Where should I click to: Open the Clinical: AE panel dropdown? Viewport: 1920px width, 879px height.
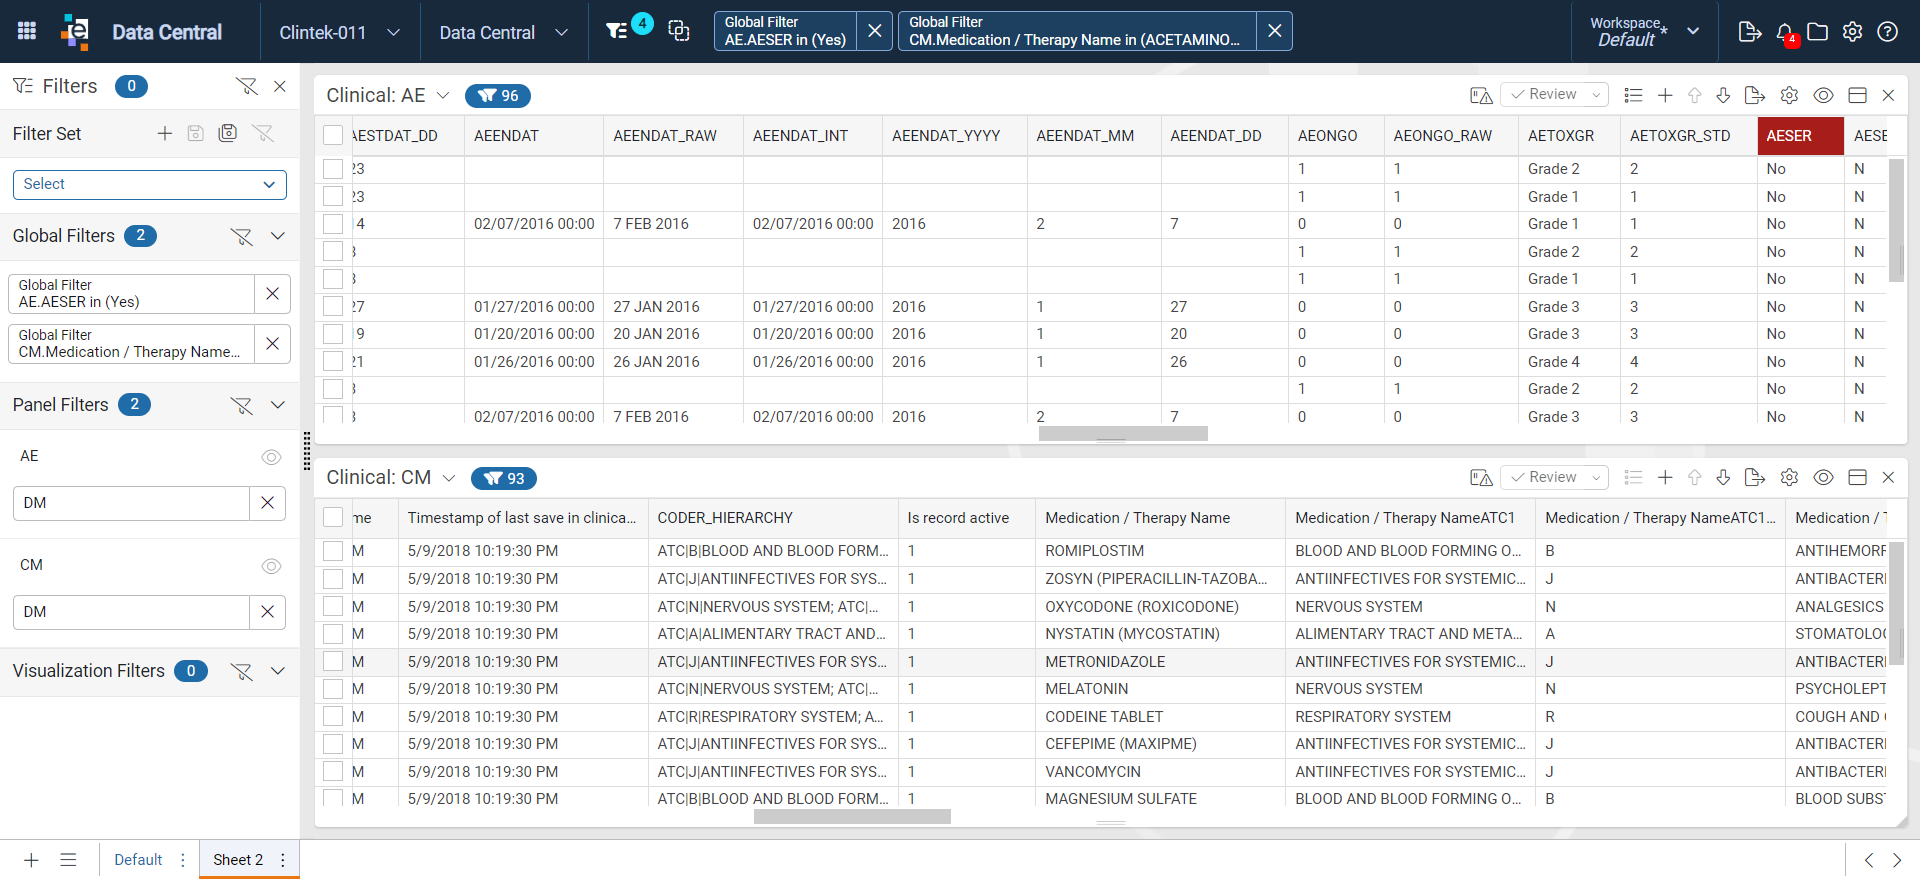point(443,96)
